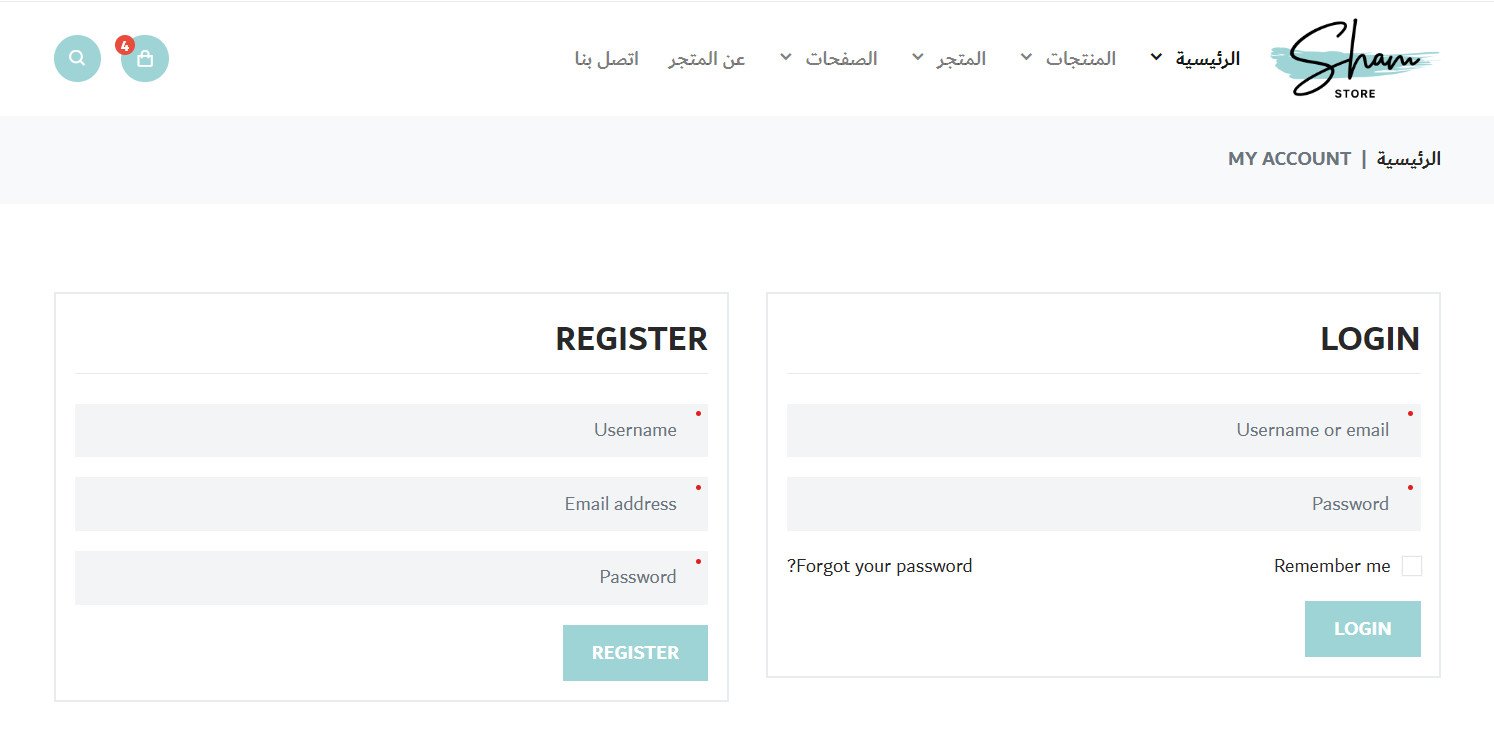This screenshot has height=729, width=1494.
Task: Open the shopping cart icon
Action: tap(145, 59)
